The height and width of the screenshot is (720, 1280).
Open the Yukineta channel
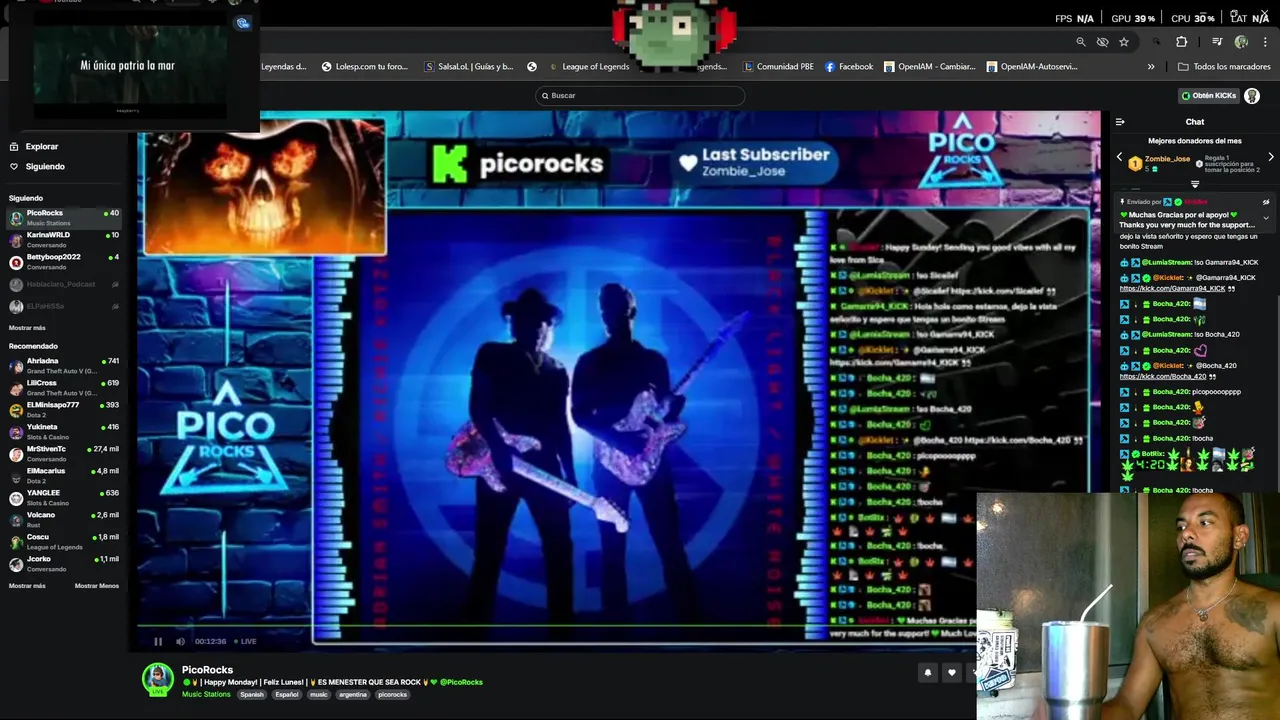click(64, 431)
